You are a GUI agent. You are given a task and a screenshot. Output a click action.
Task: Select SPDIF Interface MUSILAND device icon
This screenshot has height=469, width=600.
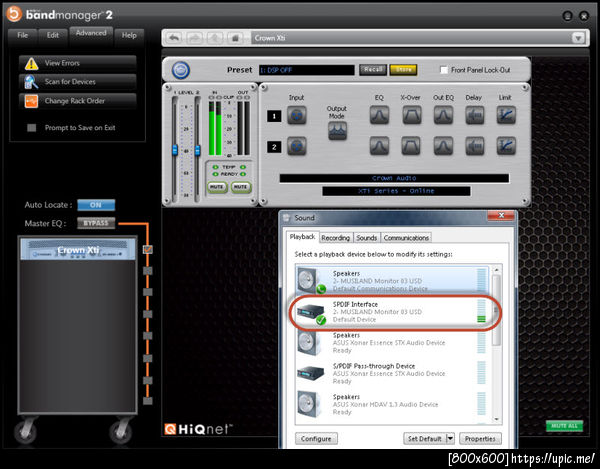[x=311, y=313]
